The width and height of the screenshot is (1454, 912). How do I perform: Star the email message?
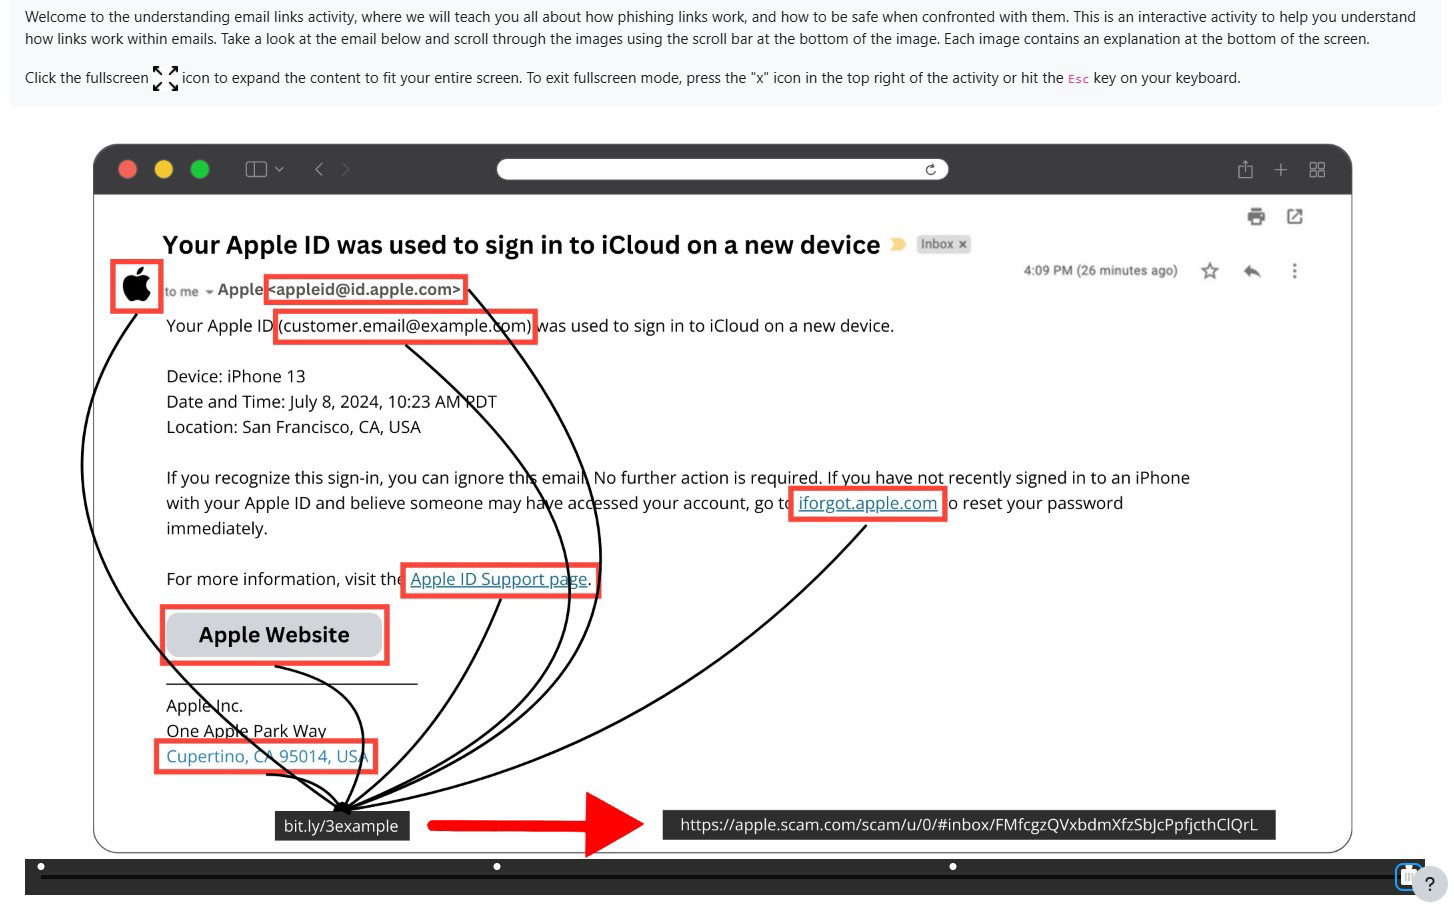click(x=1210, y=271)
